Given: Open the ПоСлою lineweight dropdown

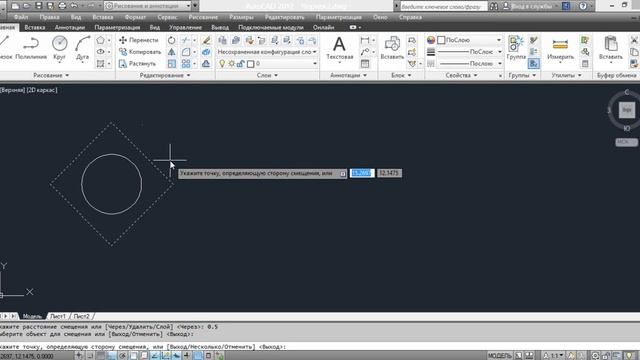Looking at the screenshot, I should pos(500,52).
